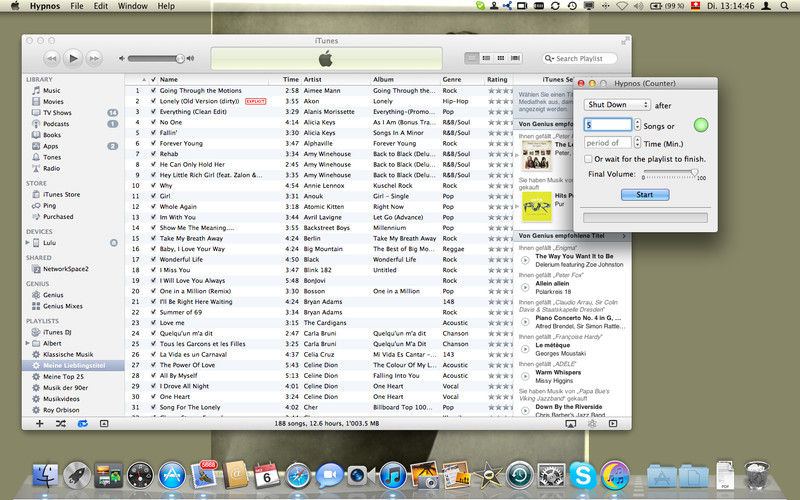Click the Search Playlist field
Image resolution: width=800 pixels, height=500 pixels.
580,59
